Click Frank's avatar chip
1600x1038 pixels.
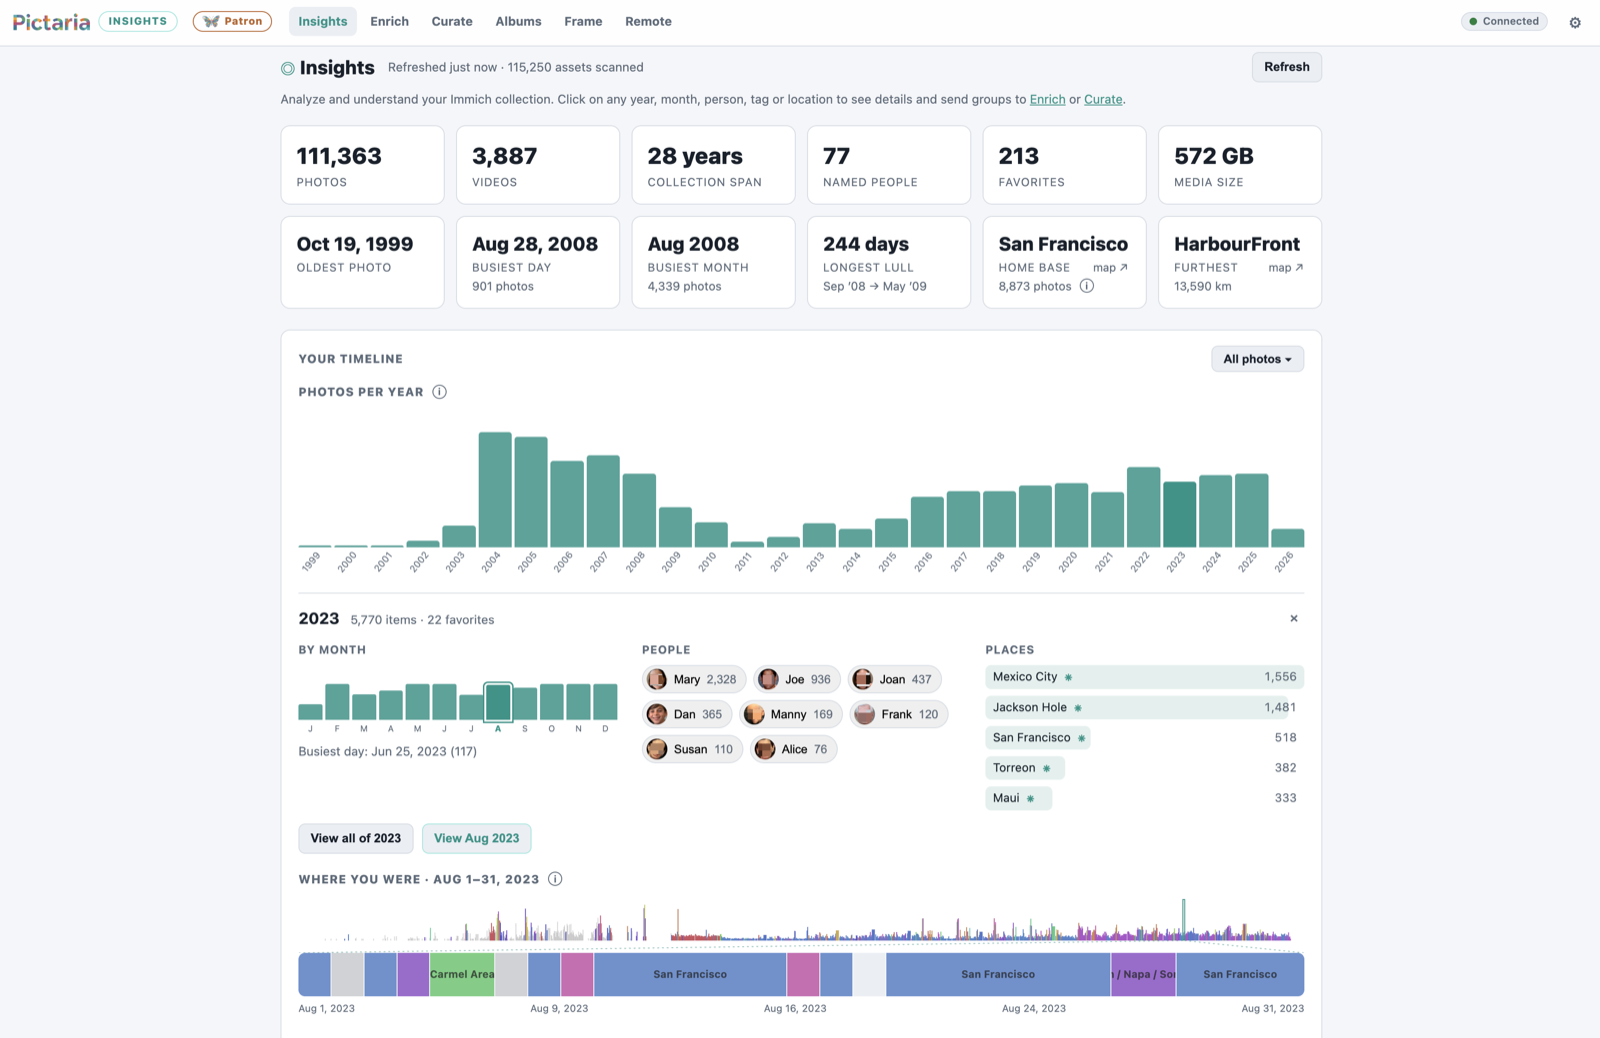(899, 714)
